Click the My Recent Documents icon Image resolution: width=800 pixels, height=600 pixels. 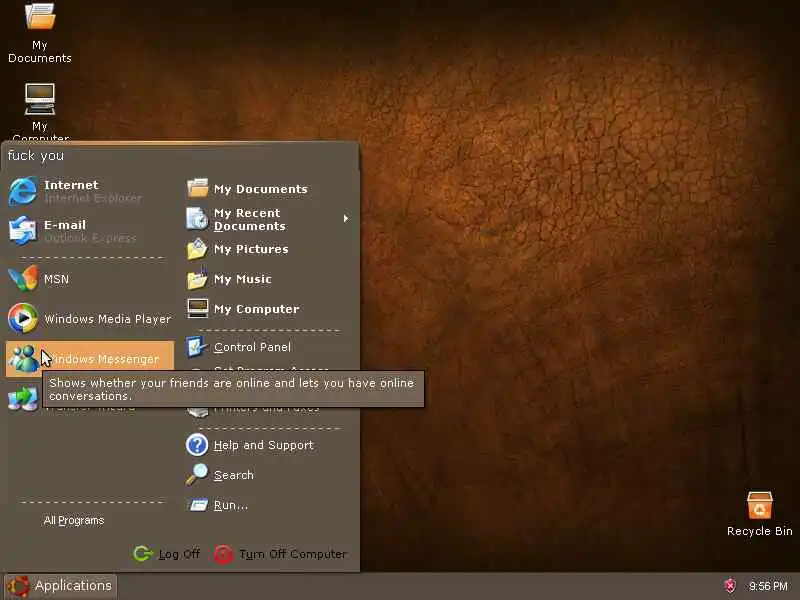(197, 219)
